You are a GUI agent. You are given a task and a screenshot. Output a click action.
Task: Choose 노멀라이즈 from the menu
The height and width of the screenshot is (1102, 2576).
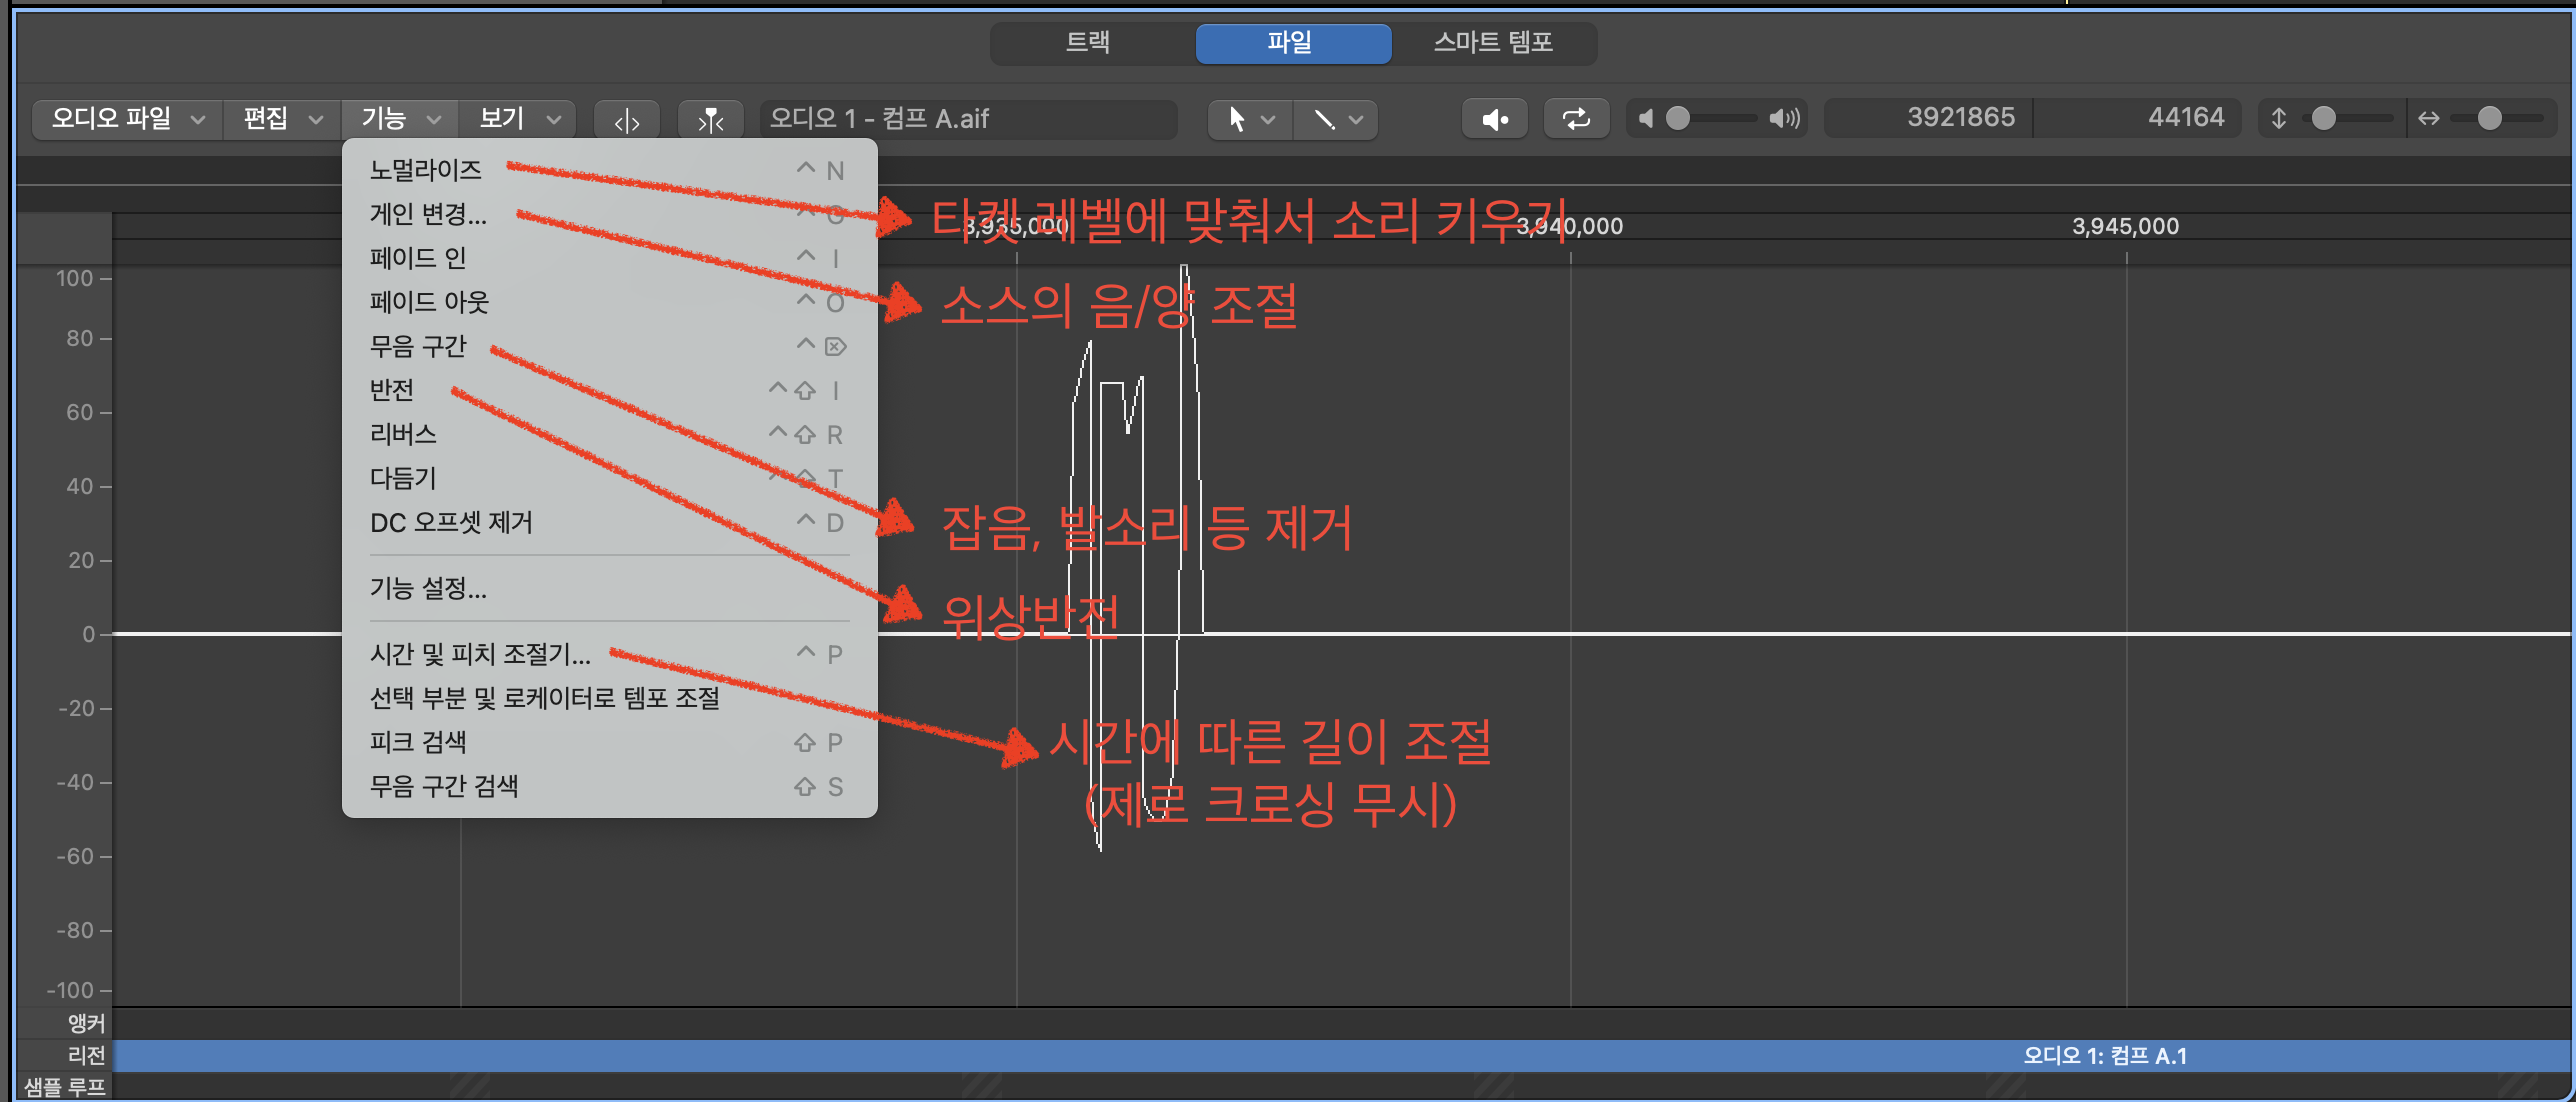[x=426, y=170]
